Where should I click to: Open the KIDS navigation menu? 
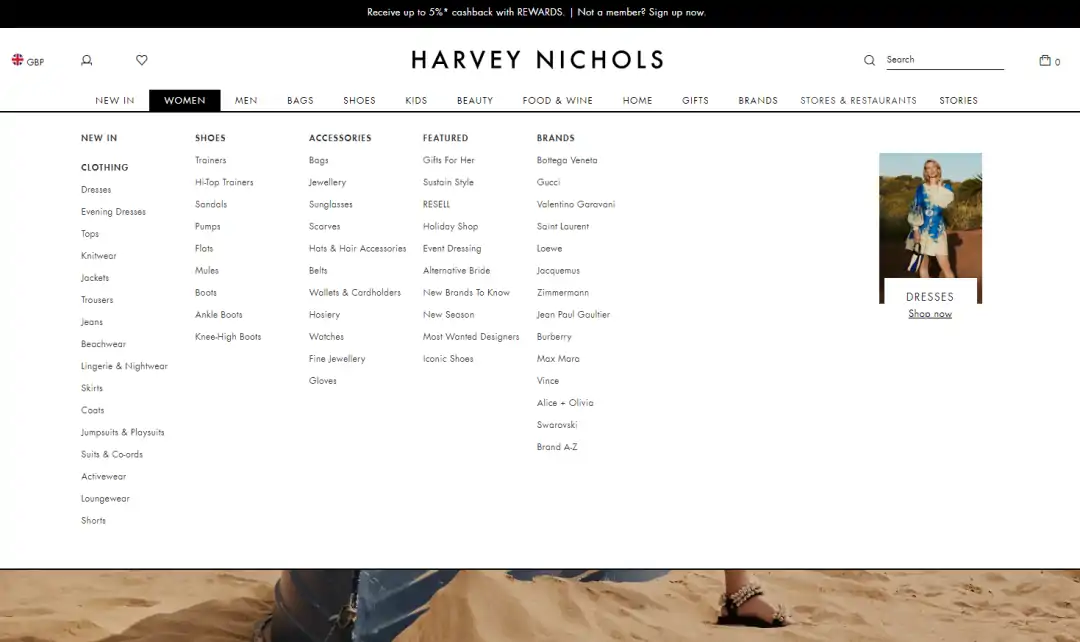(416, 101)
